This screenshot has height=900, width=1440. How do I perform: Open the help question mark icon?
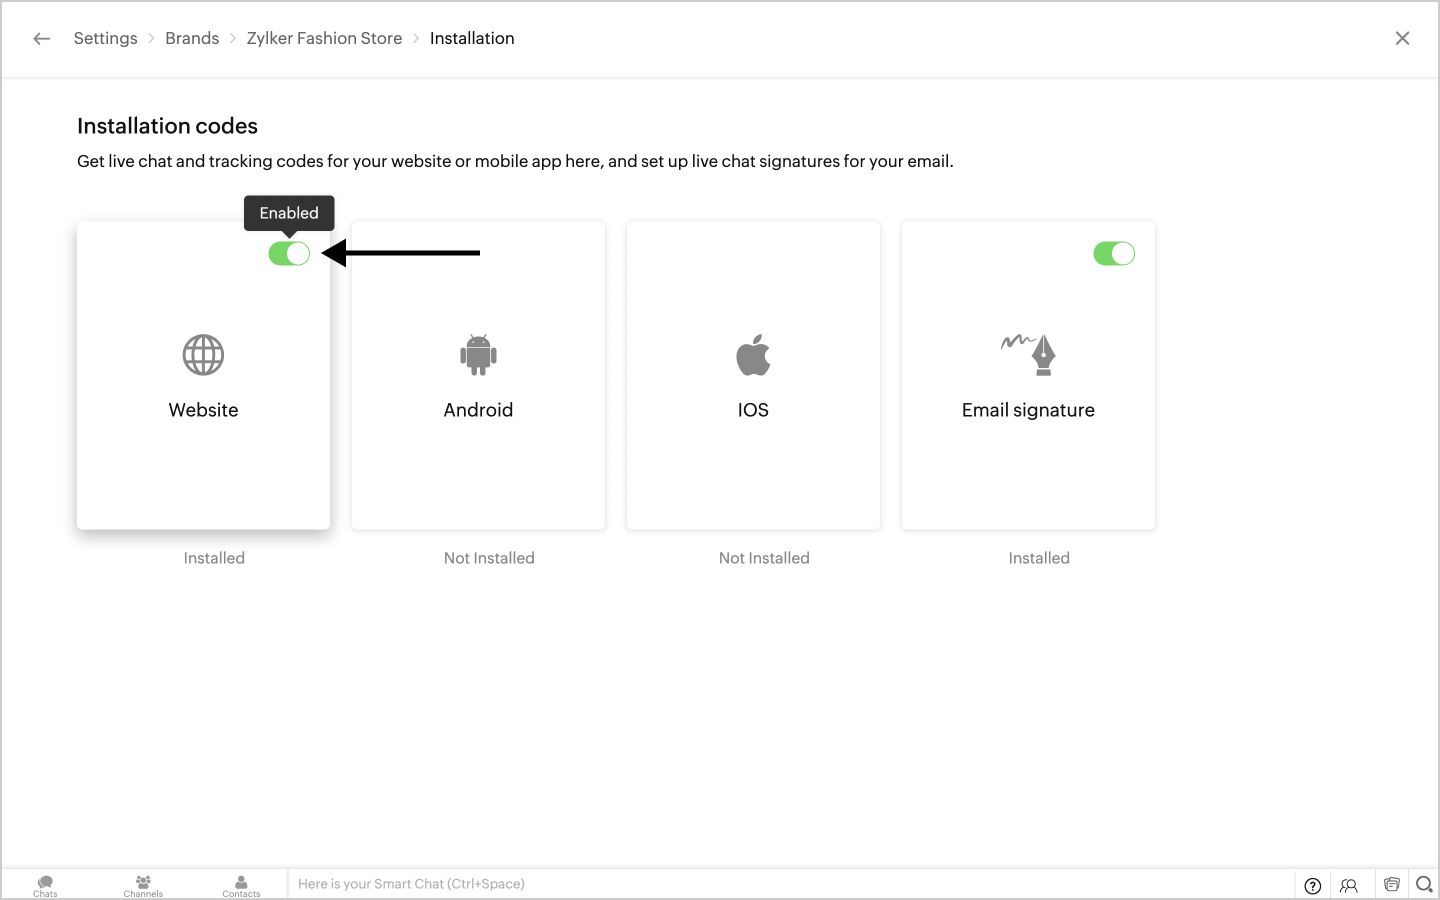(x=1313, y=885)
